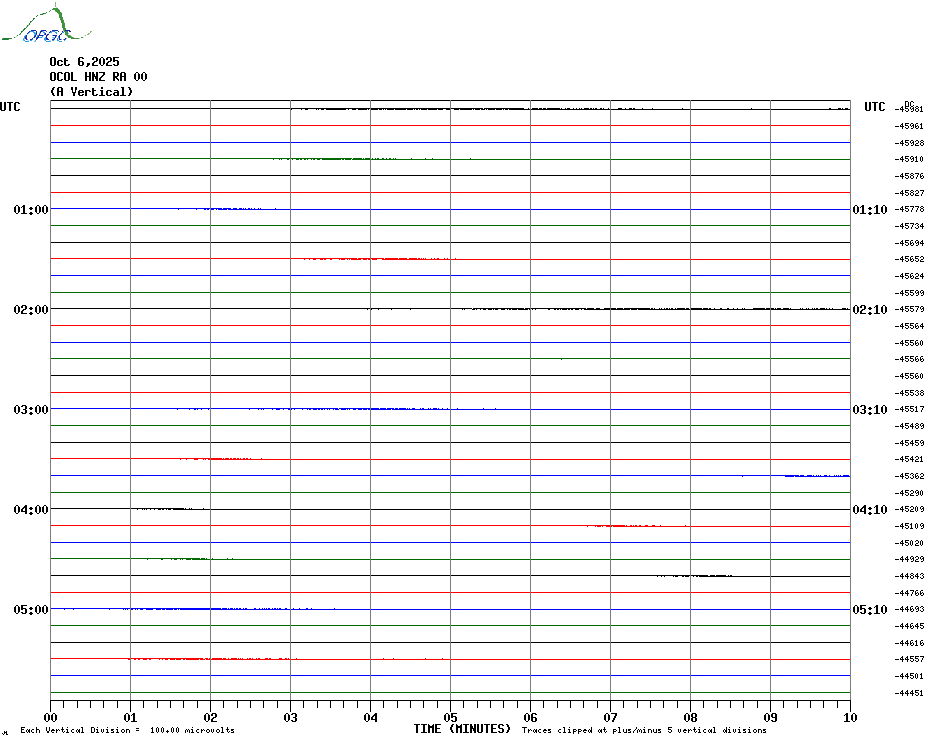Click the 01:10 label on right axis
930x744 pixels.
[x=869, y=210]
